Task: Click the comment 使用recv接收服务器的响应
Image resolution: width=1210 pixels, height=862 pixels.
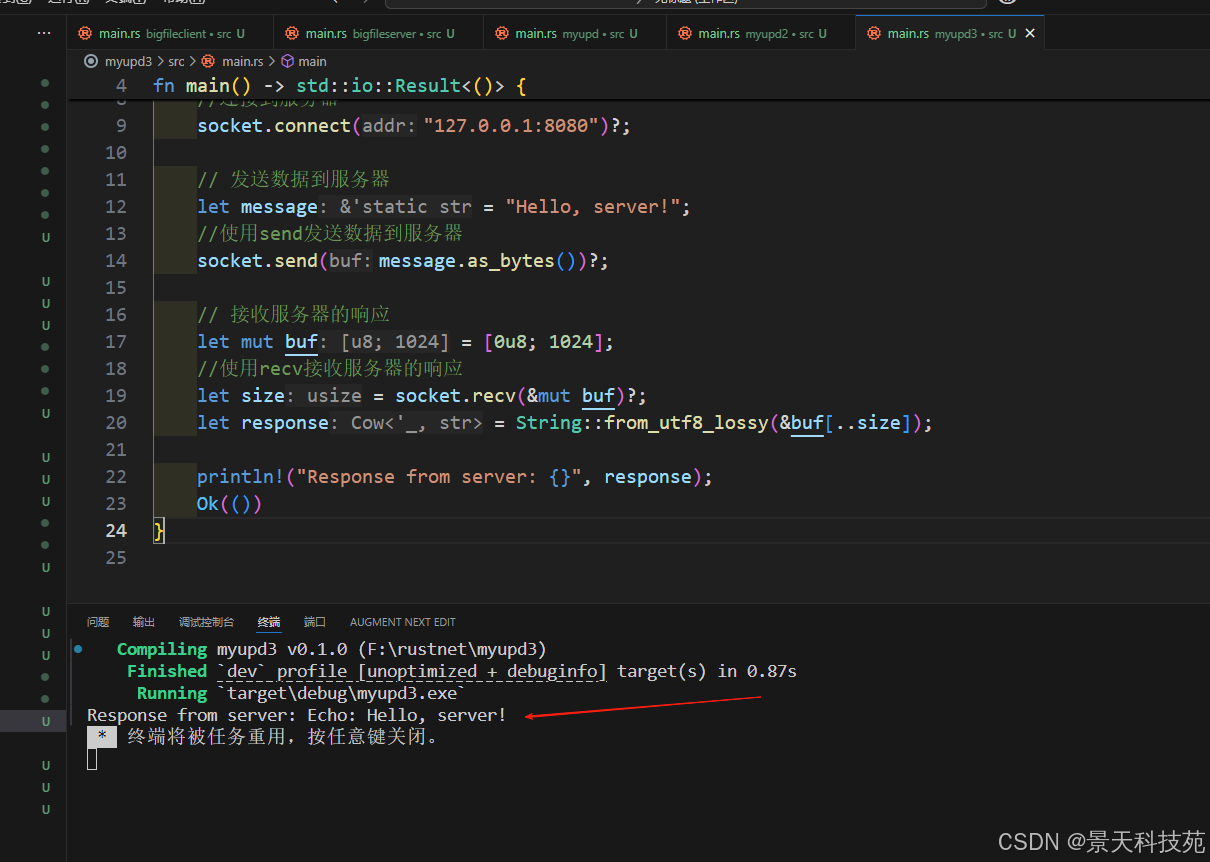Action: click(330, 369)
